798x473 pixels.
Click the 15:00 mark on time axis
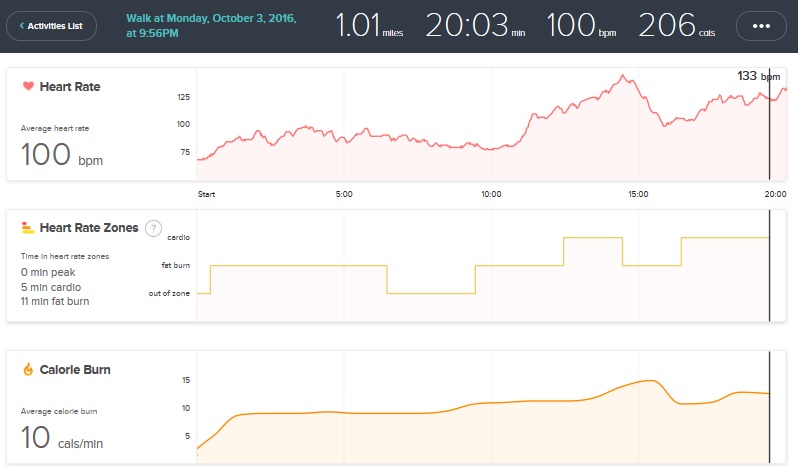(638, 194)
